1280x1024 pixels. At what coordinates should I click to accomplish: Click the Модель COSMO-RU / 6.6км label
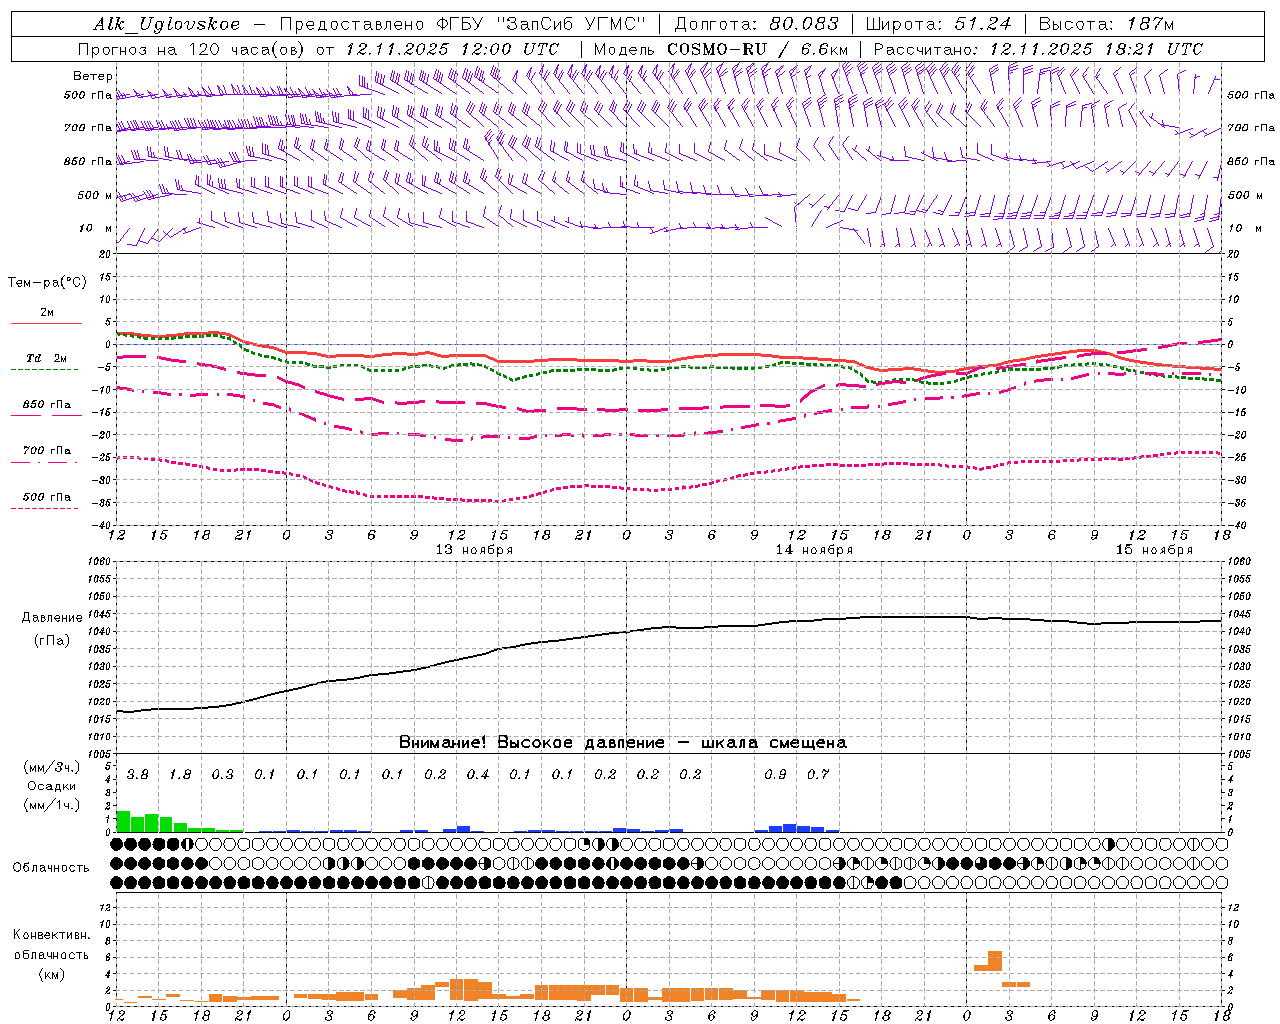[720, 49]
